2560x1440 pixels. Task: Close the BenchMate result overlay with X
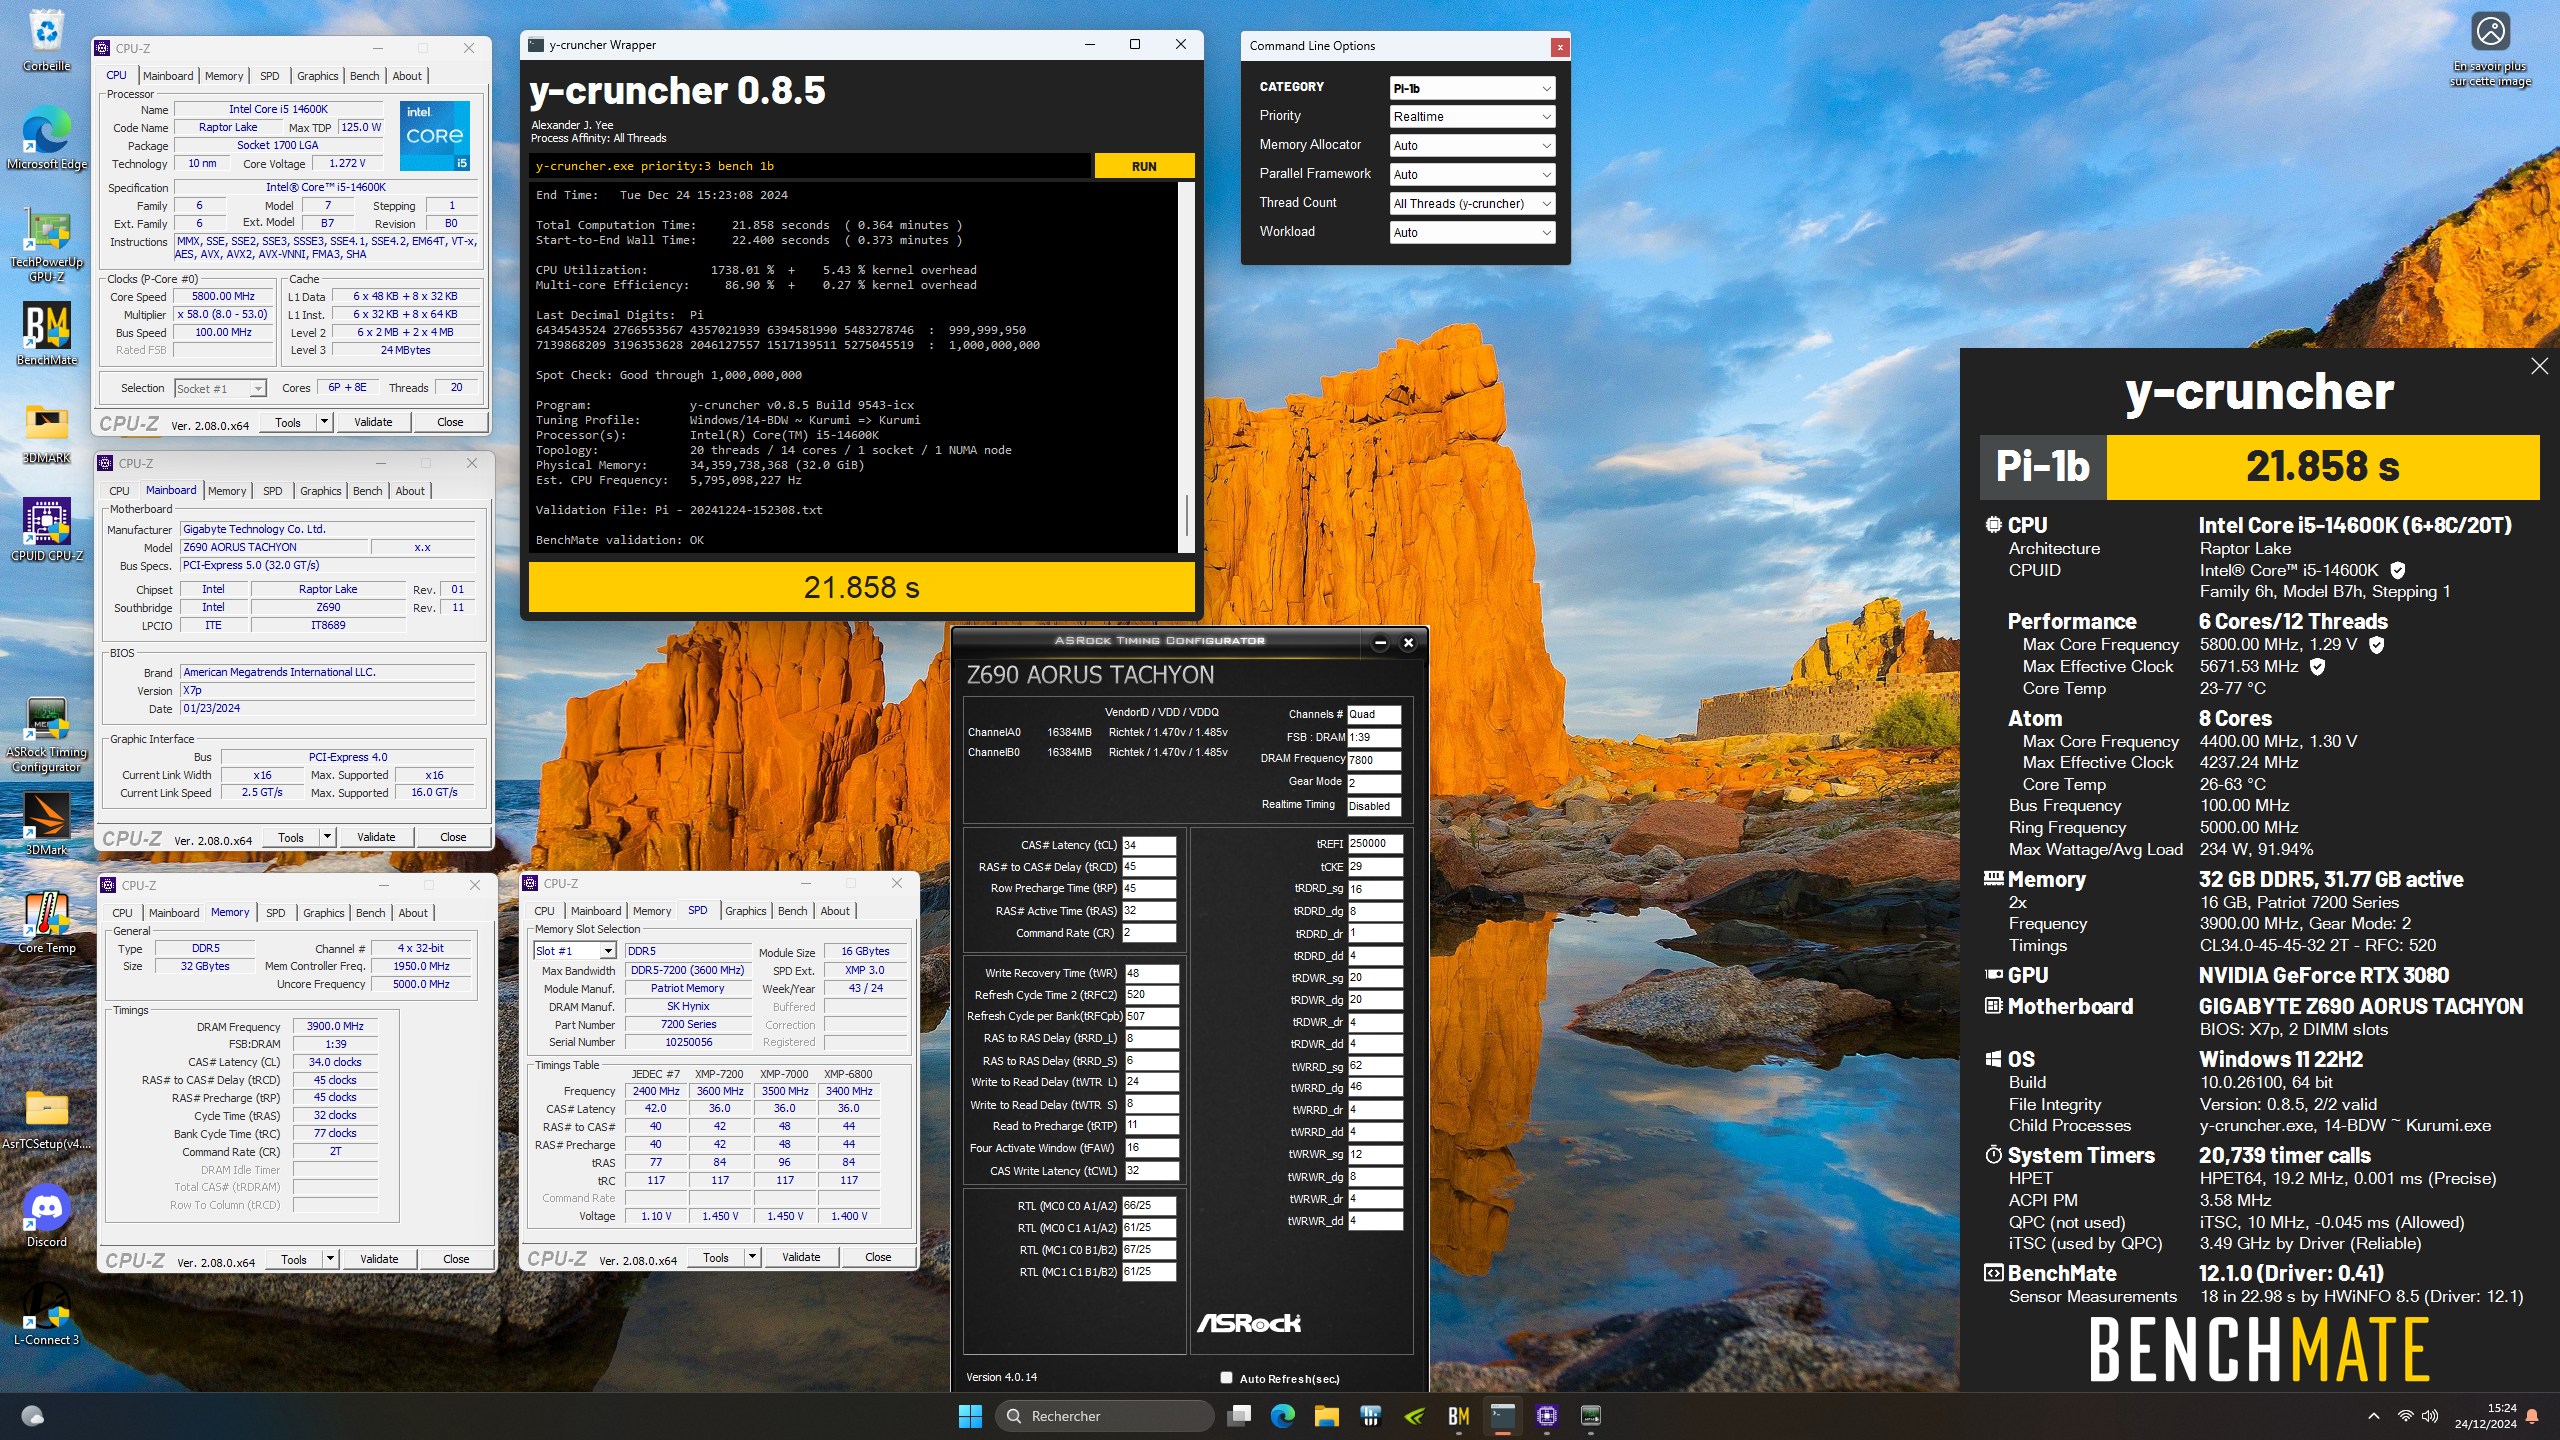(x=2539, y=366)
